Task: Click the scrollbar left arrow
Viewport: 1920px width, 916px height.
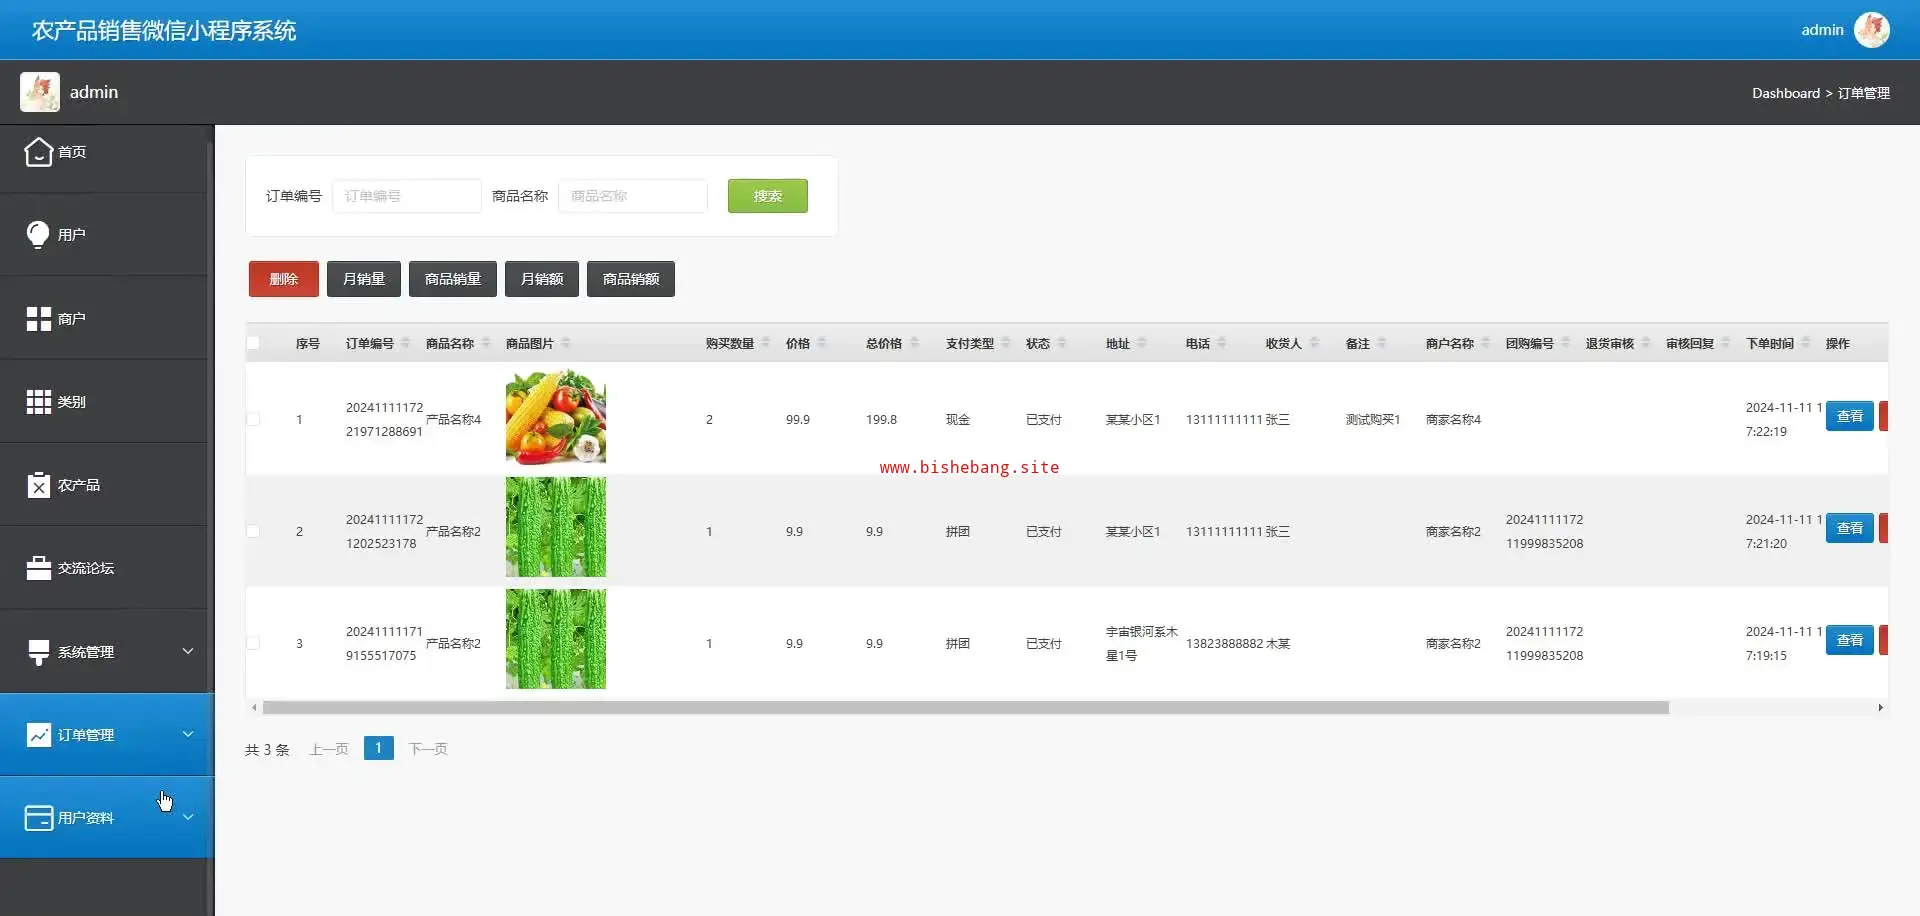Action: coord(254,708)
